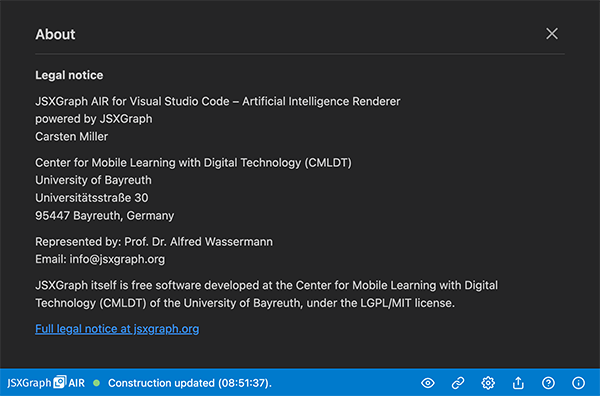Screen dimensions: 600x396
Task: Click the 'JSXGraph AIR for Visual Studio Code' line
Action: tap(218, 101)
